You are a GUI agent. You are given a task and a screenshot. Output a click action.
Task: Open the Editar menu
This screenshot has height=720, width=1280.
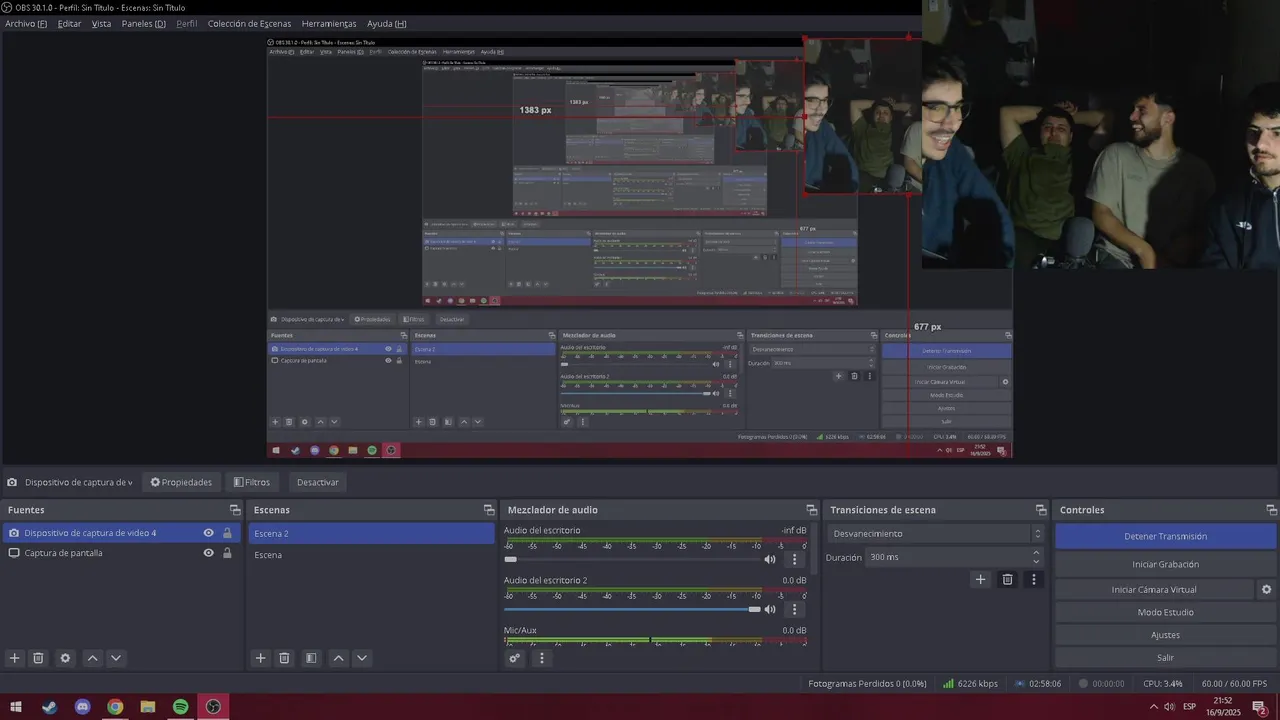(x=69, y=23)
